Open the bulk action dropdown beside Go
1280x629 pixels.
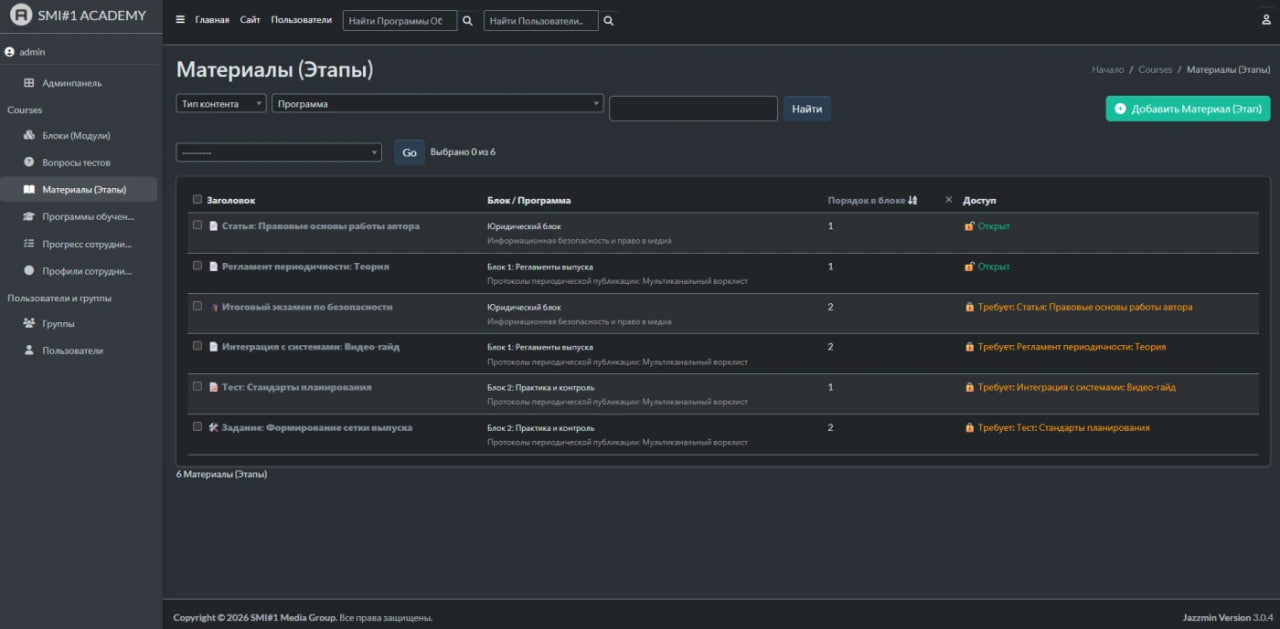pyautogui.click(x=279, y=152)
